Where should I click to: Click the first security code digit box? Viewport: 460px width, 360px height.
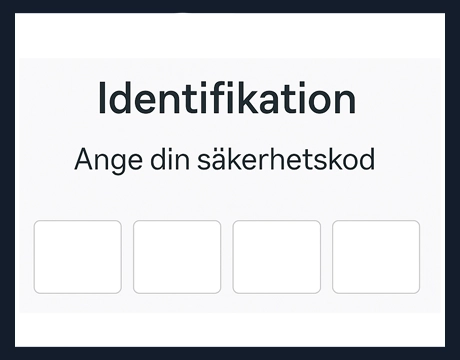[x=78, y=257]
